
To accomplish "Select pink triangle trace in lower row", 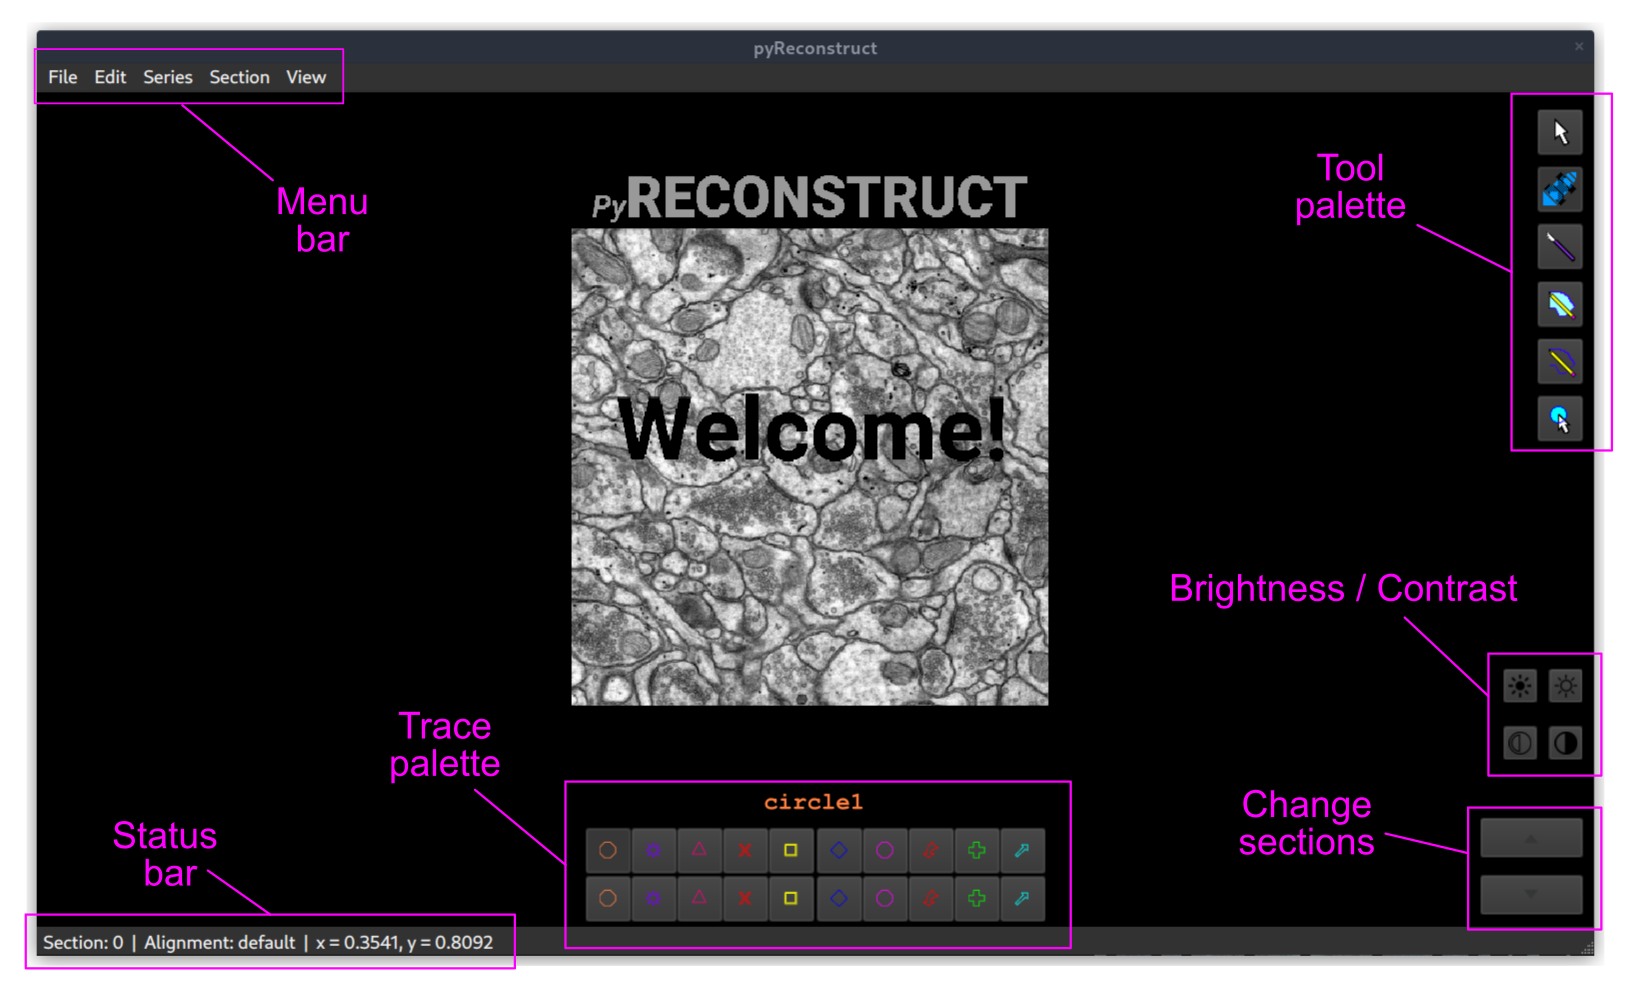I will [x=700, y=898].
